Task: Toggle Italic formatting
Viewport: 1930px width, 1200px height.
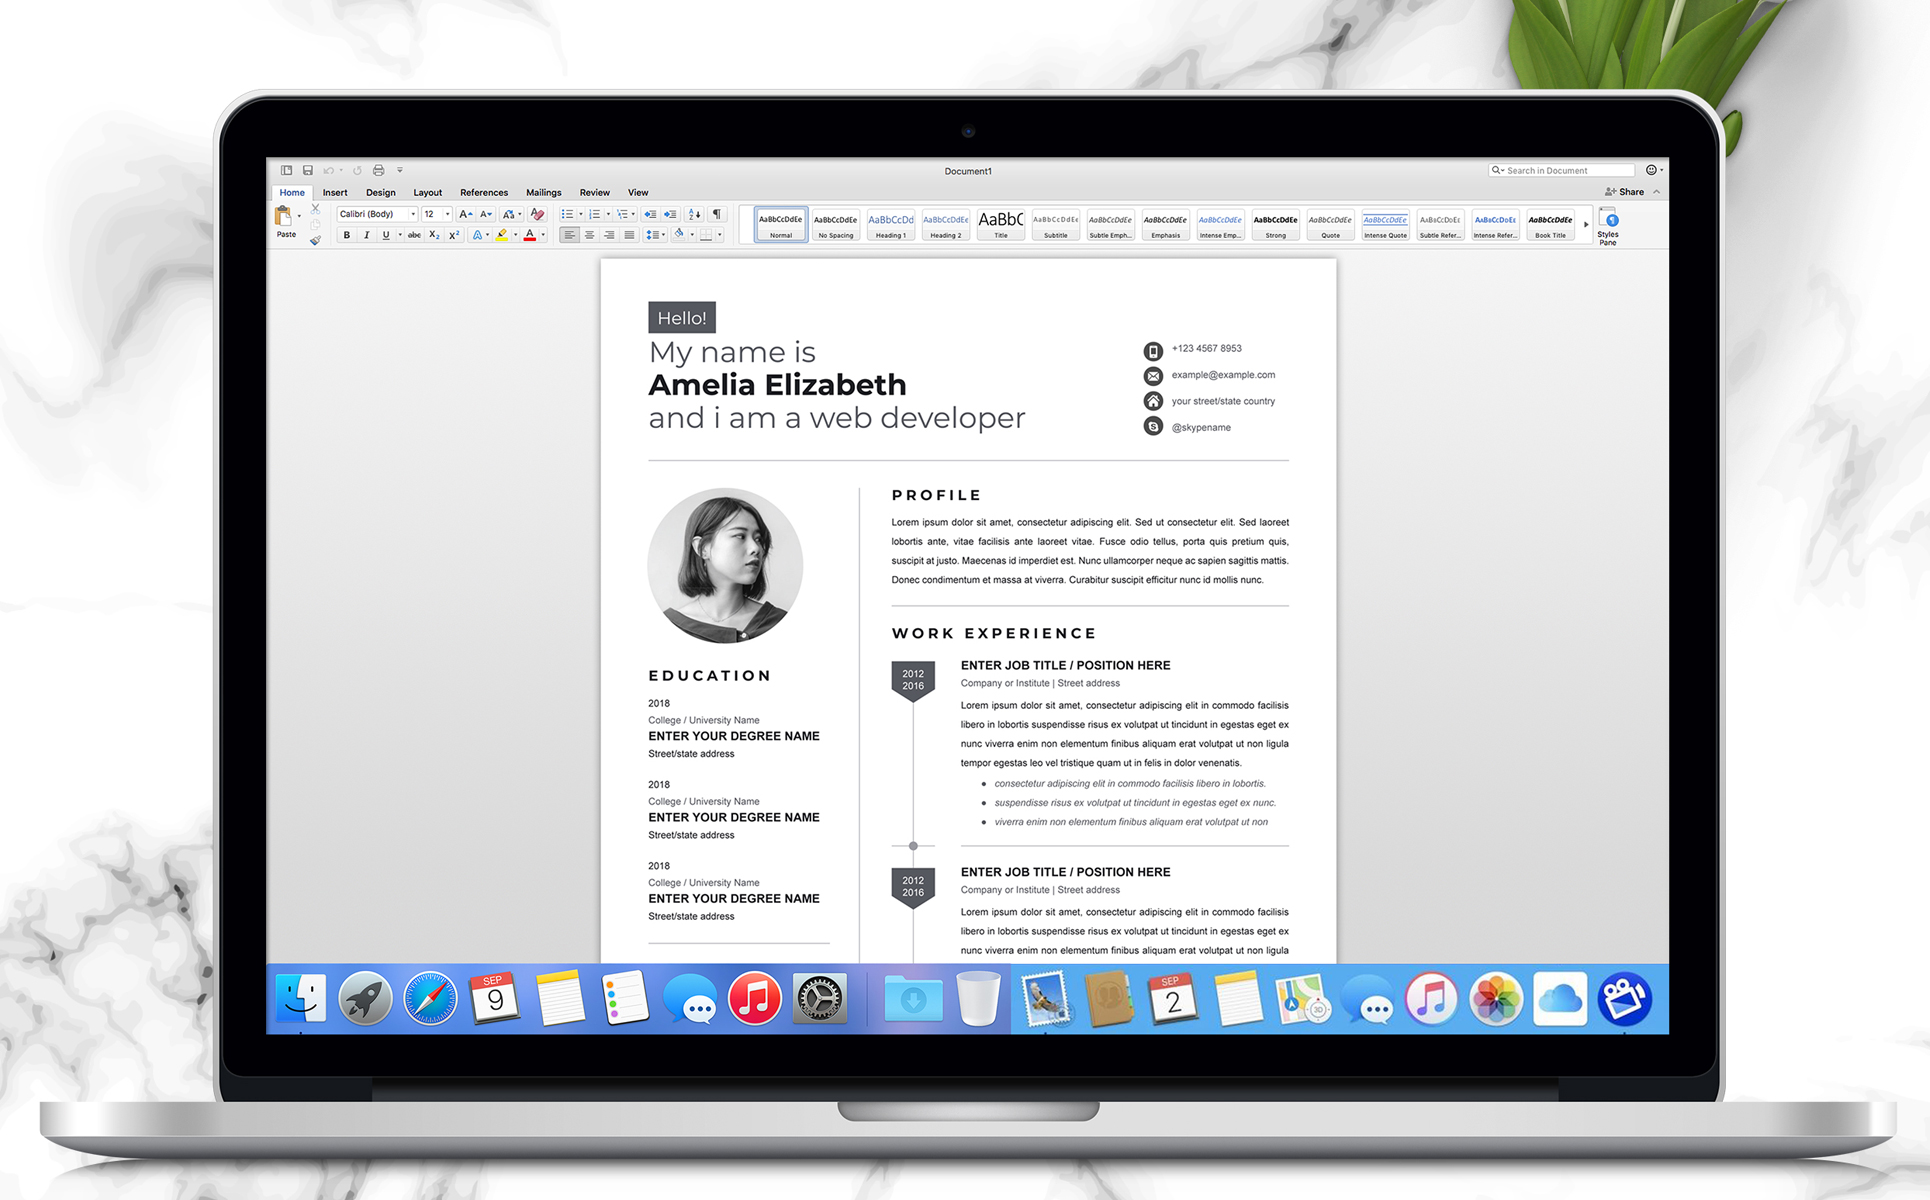Action: click(x=366, y=236)
